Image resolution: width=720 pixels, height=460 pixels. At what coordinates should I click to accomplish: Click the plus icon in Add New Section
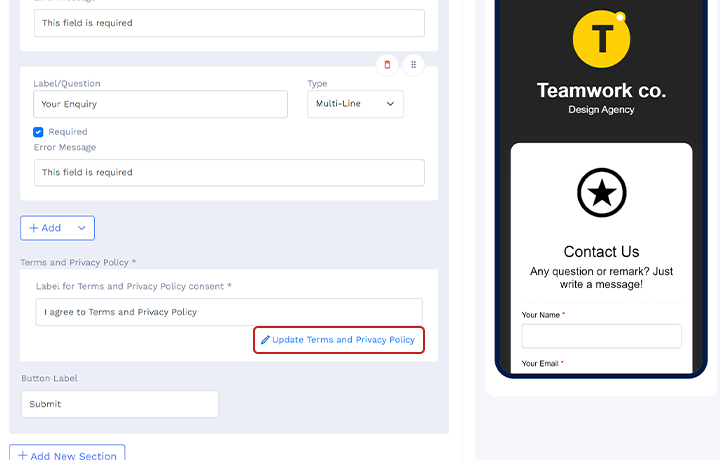[22, 455]
